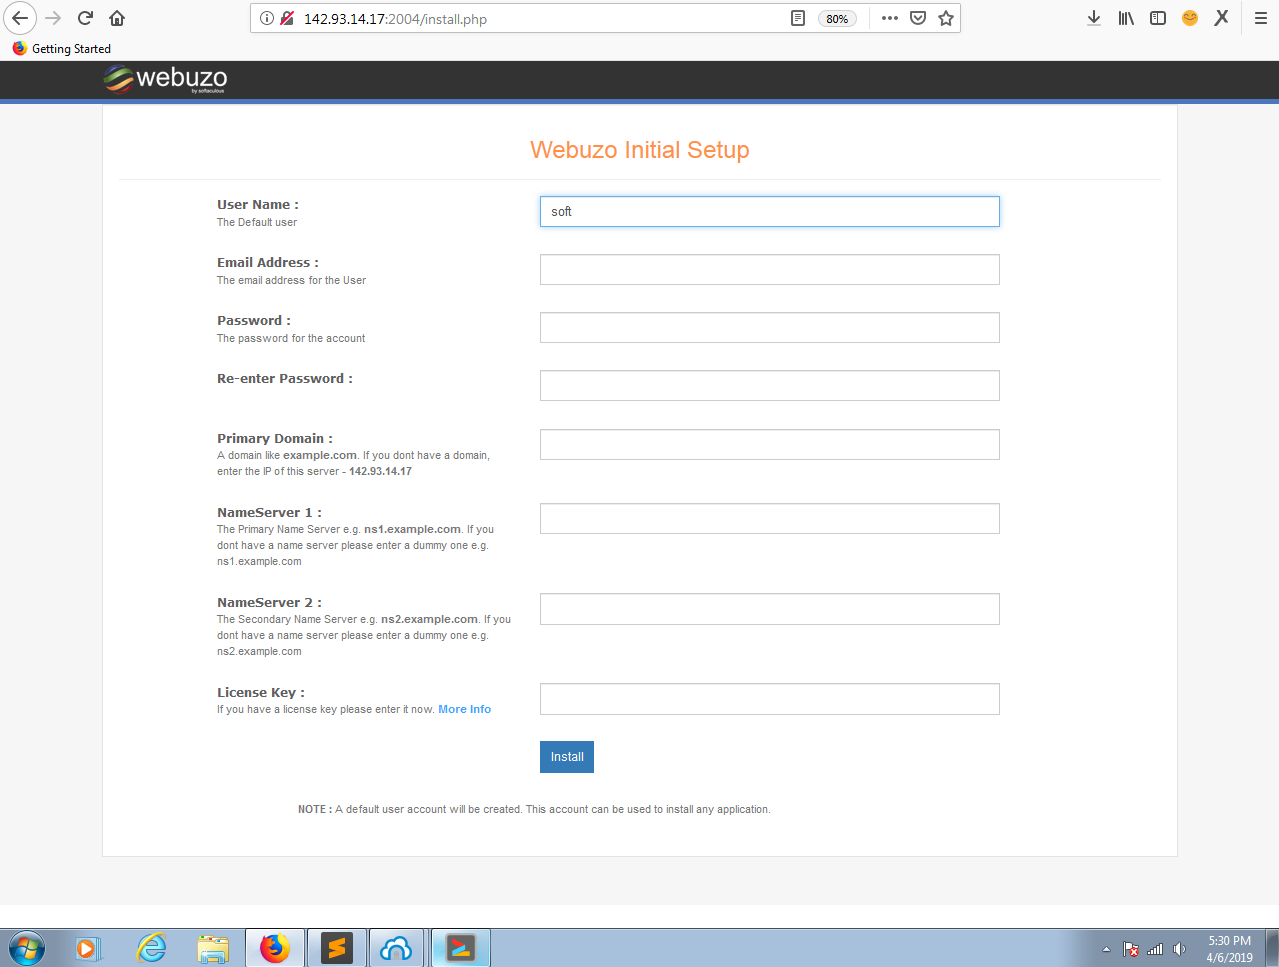Click the Email Address input field

point(770,269)
